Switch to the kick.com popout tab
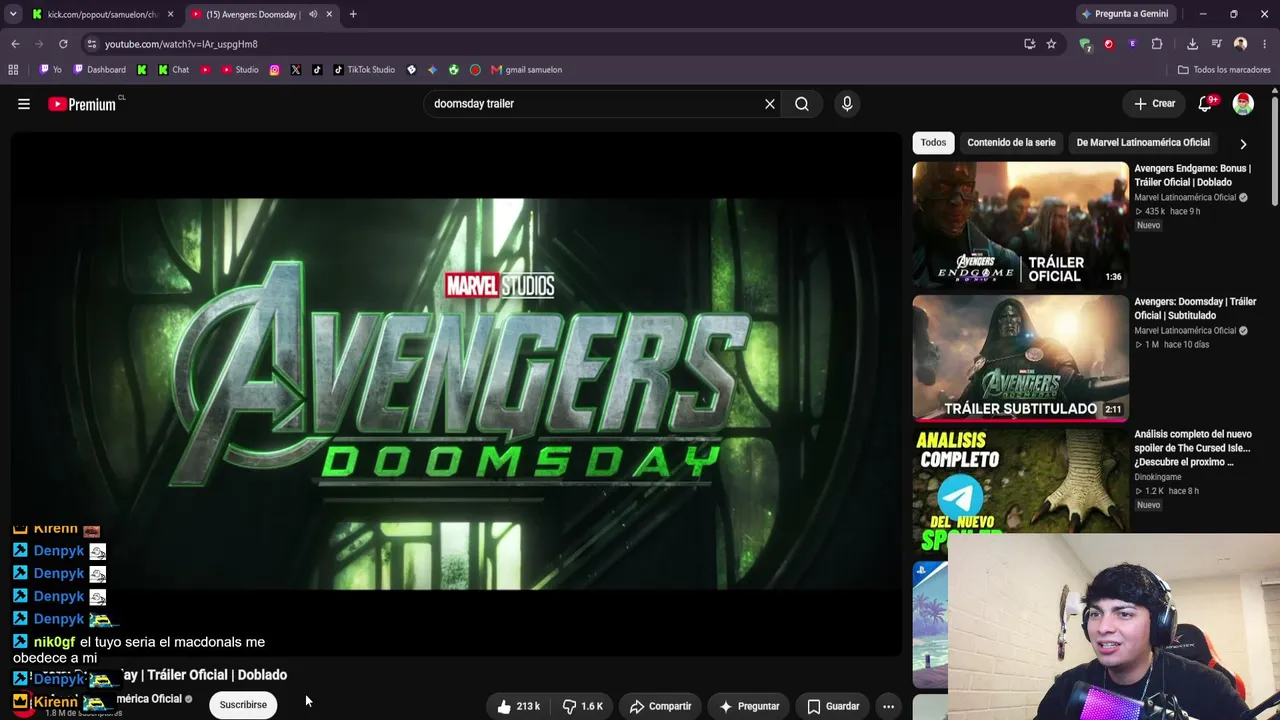1280x720 pixels. (x=102, y=14)
